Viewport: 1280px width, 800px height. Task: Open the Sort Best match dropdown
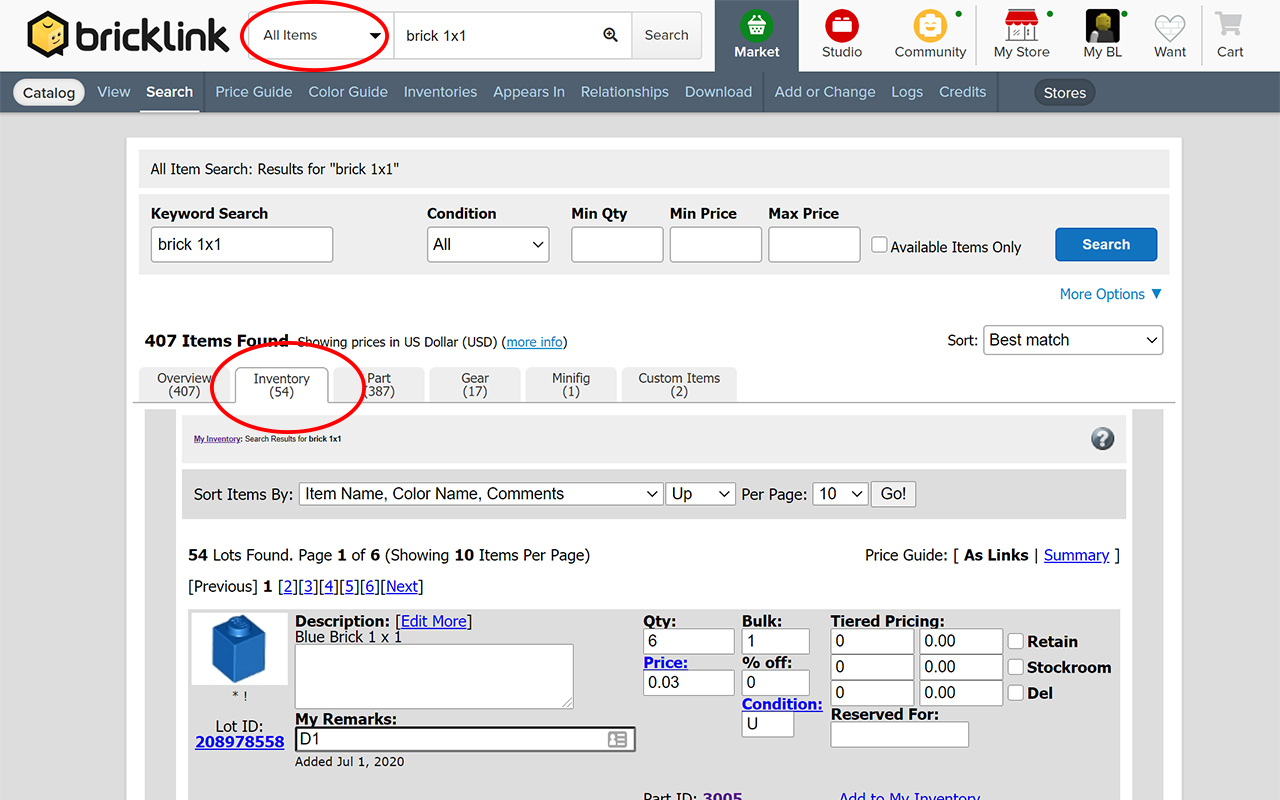click(x=1073, y=340)
